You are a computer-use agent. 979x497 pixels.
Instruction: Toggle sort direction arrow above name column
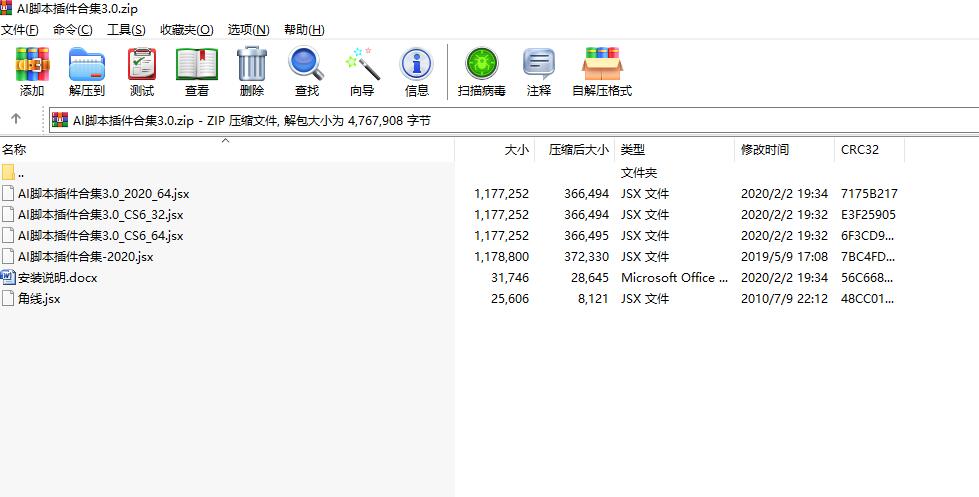[x=226, y=140]
